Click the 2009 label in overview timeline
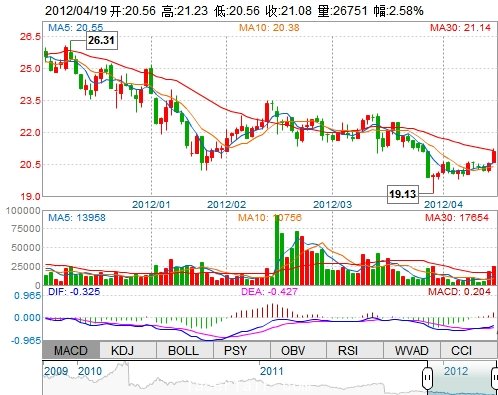This screenshot has height=395, width=498. 56,371
